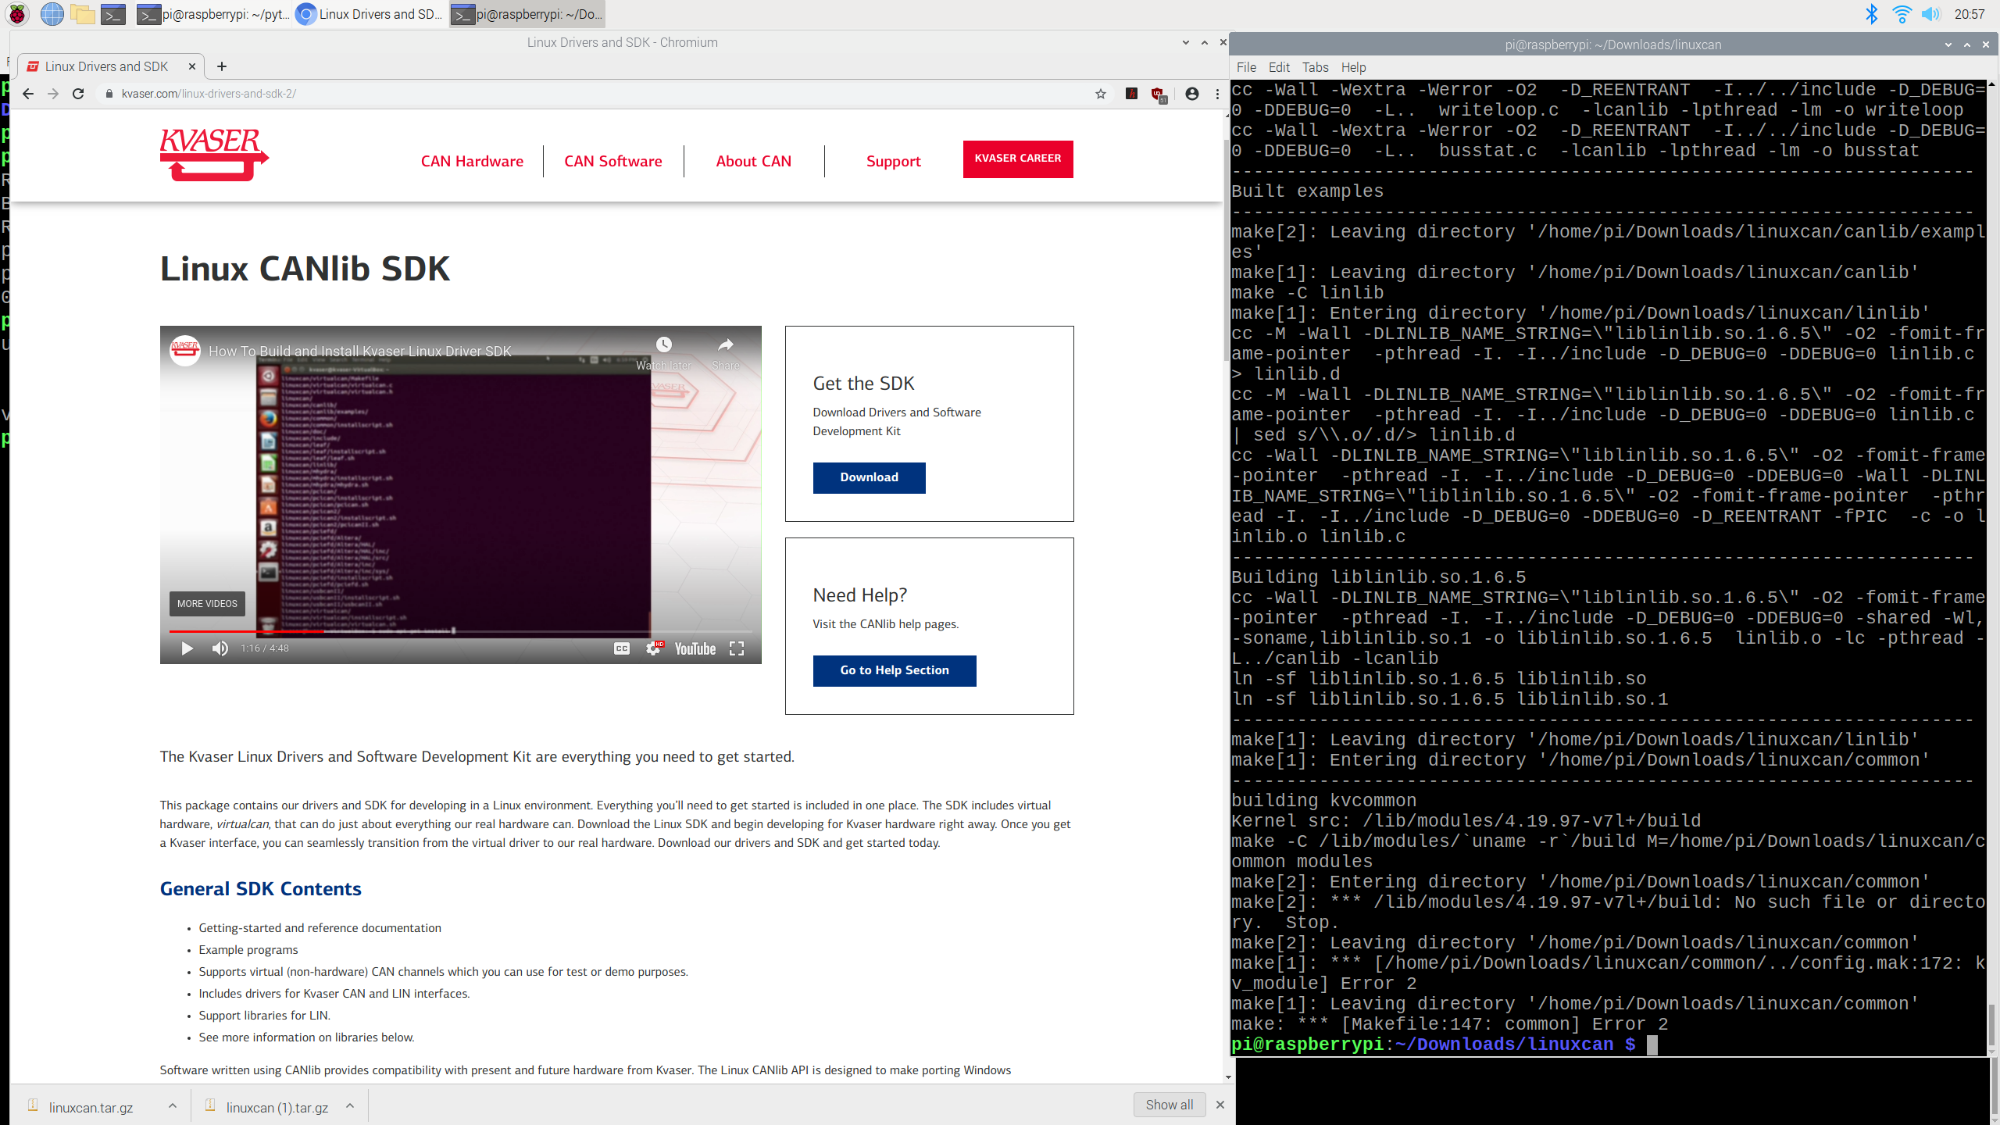The height and width of the screenshot is (1125, 2000).
Task: Play the YouTube video
Action: (x=187, y=648)
